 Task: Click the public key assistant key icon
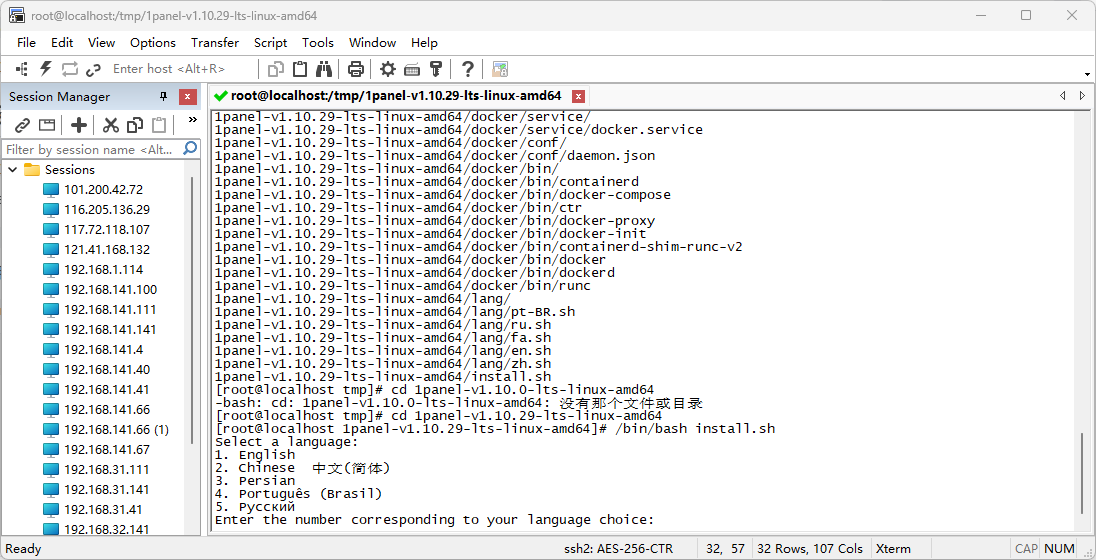tap(436, 69)
